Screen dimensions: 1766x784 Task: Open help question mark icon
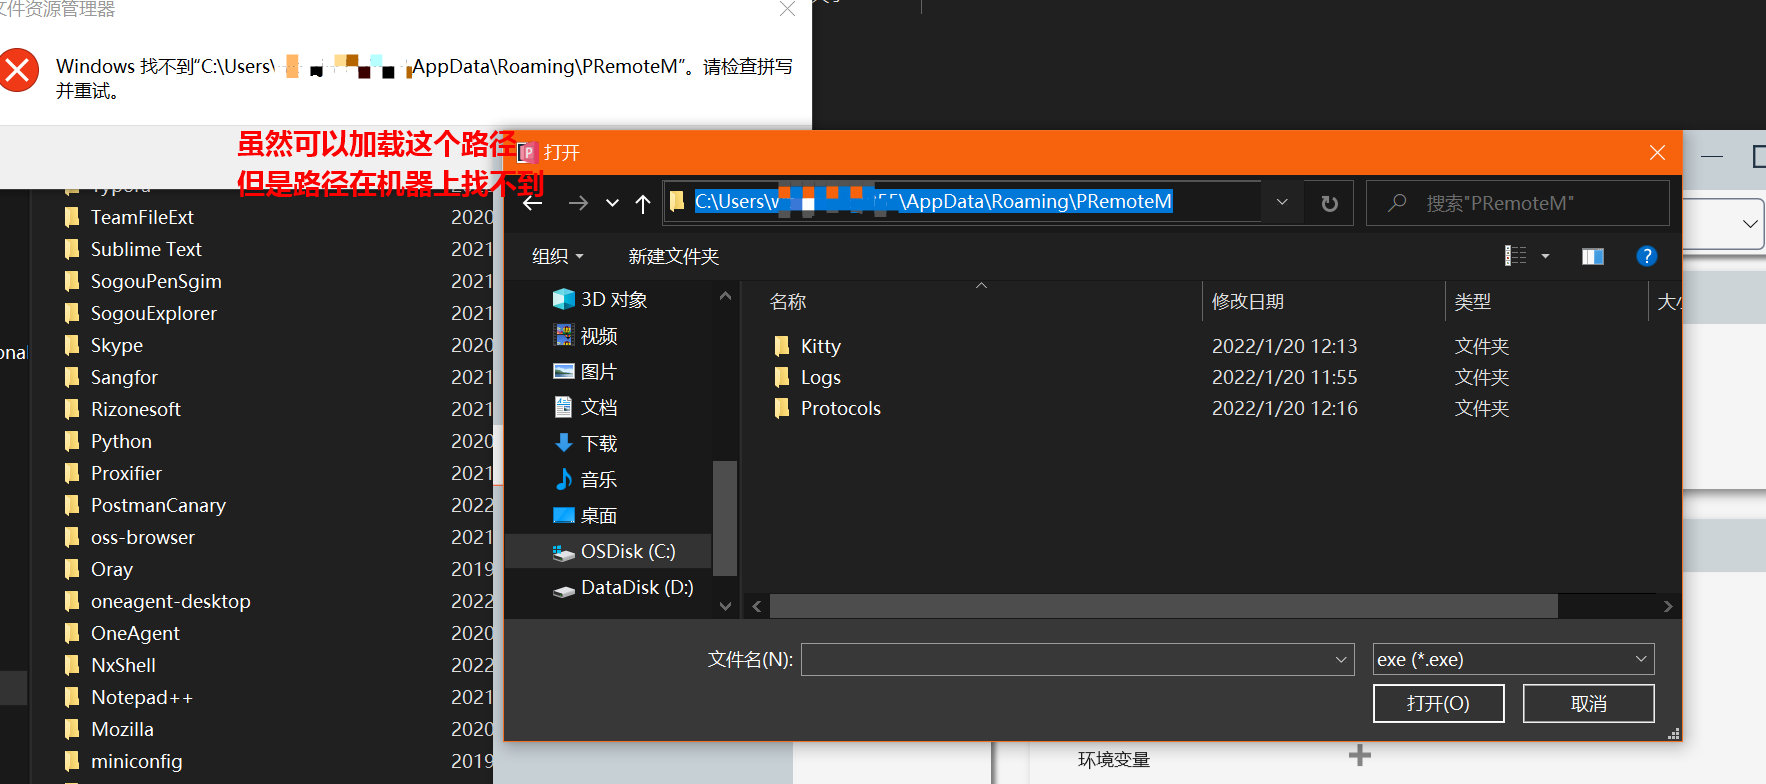click(1646, 256)
